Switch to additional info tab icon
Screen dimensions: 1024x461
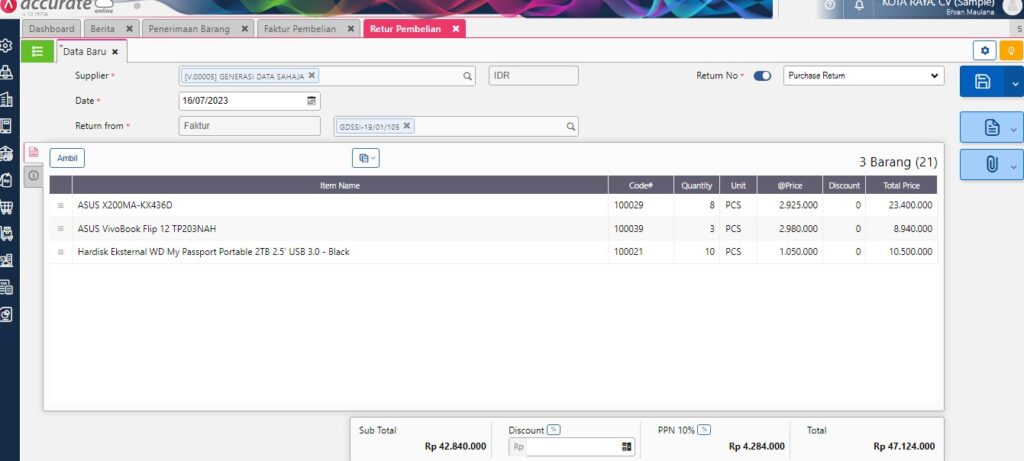[33, 176]
